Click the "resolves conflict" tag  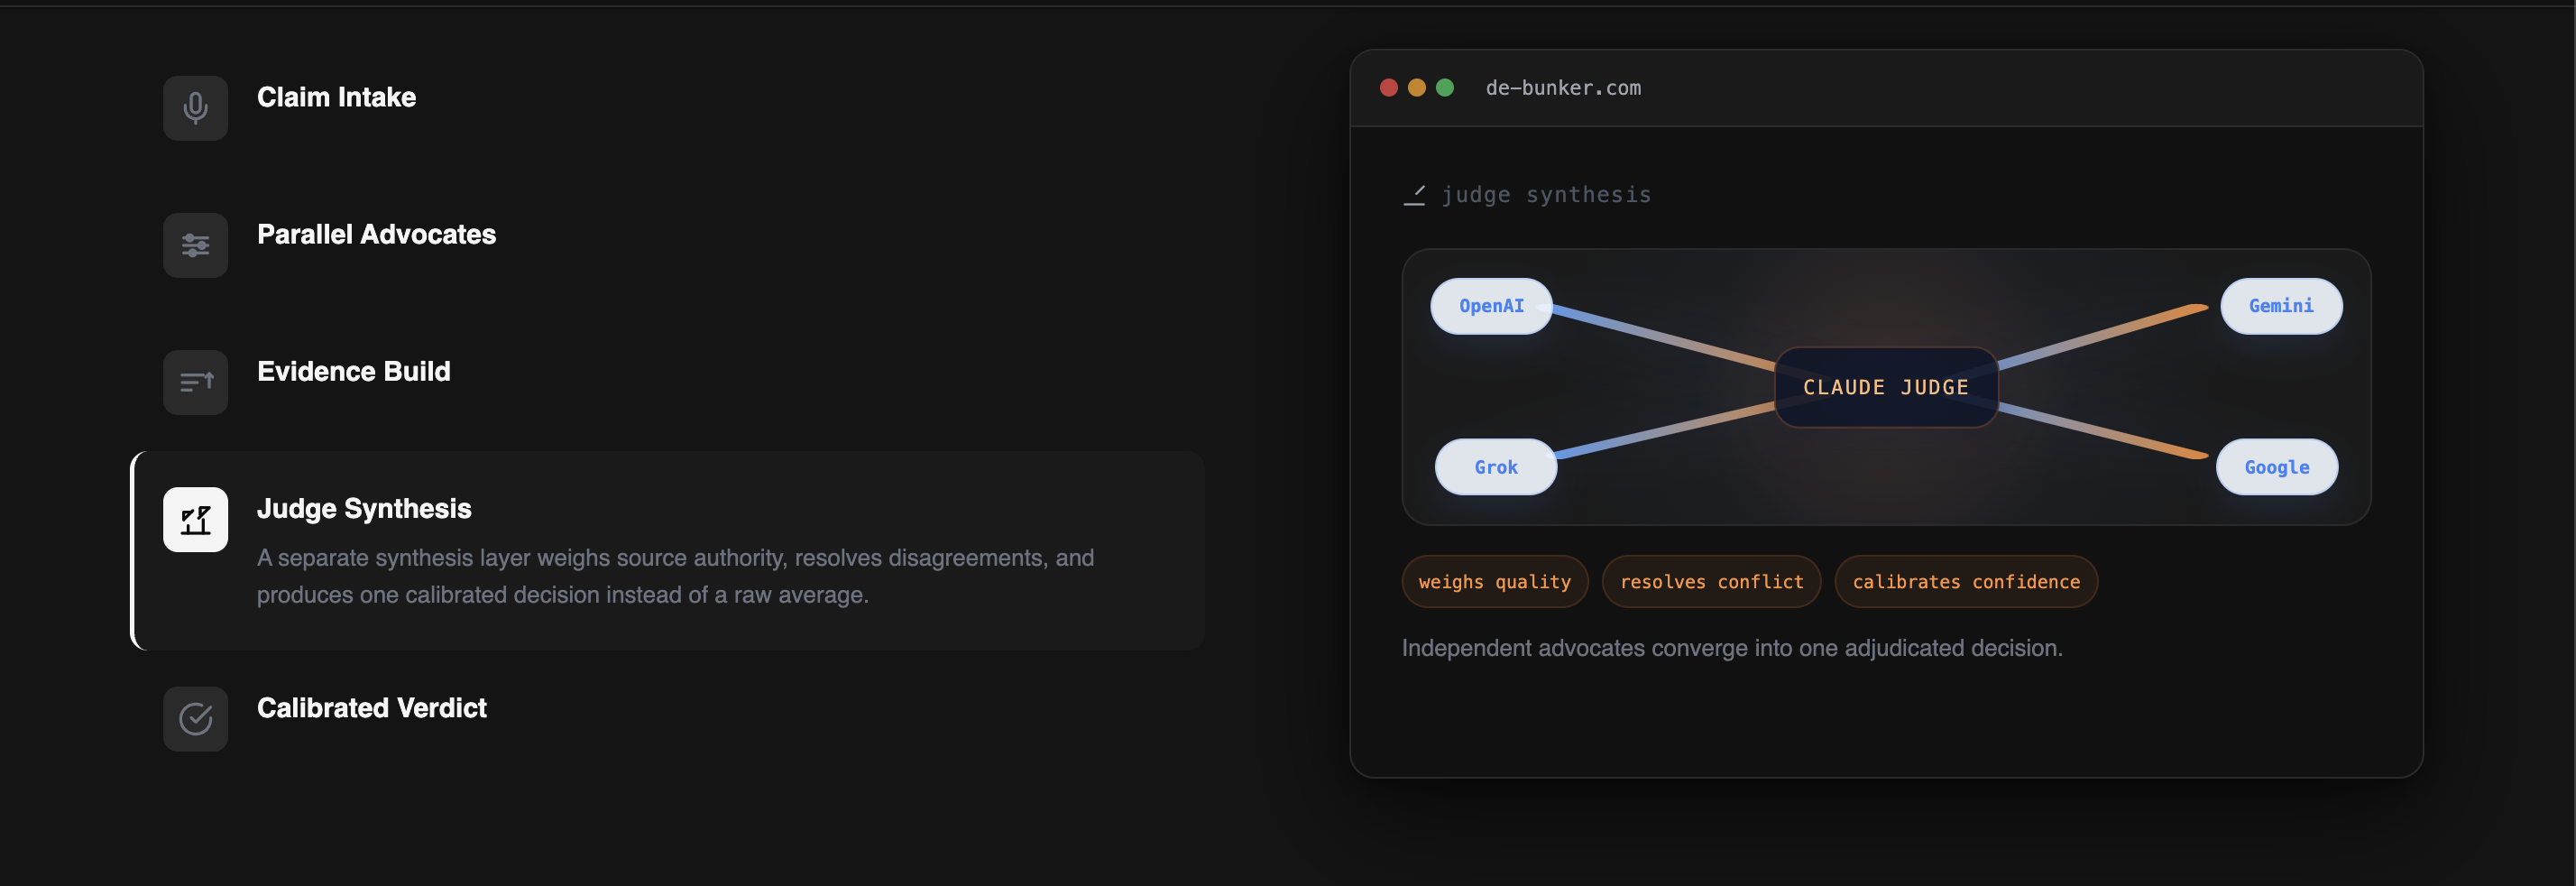click(x=1711, y=582)
